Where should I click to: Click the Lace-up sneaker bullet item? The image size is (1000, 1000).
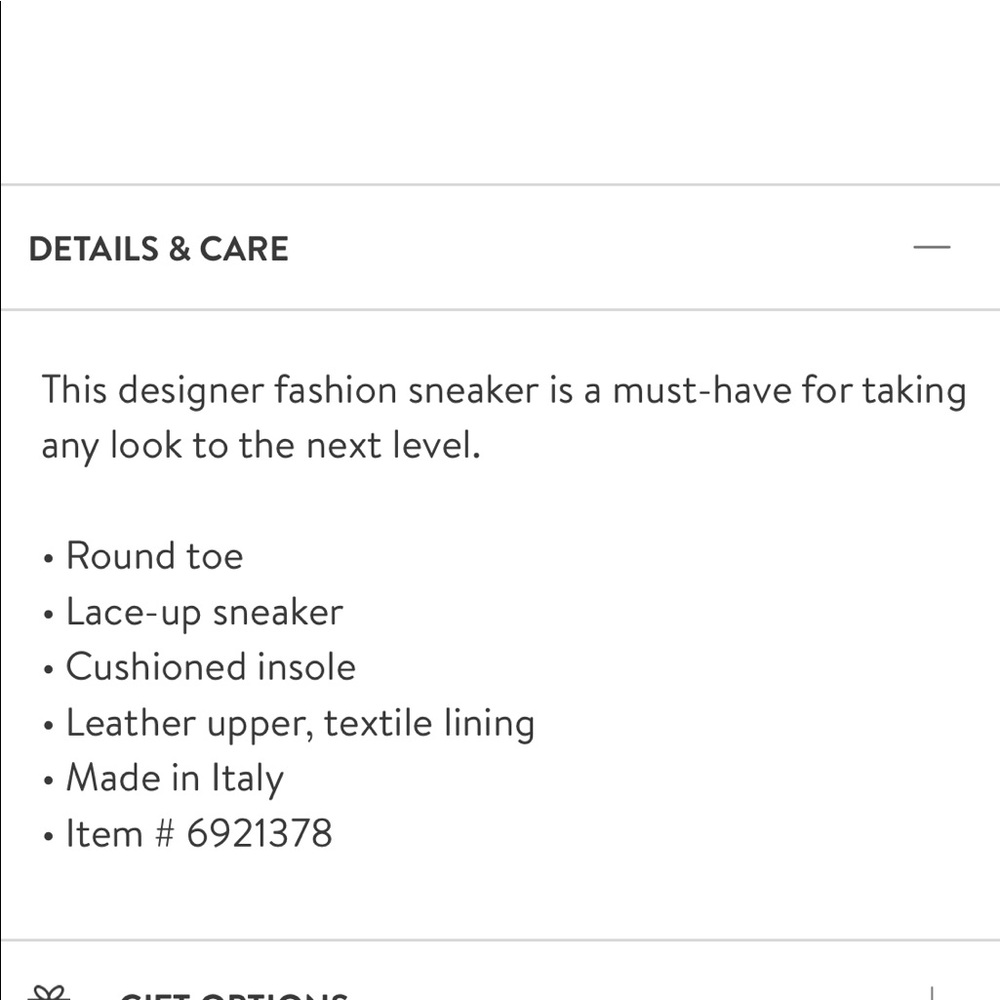(x=205, y=612)
